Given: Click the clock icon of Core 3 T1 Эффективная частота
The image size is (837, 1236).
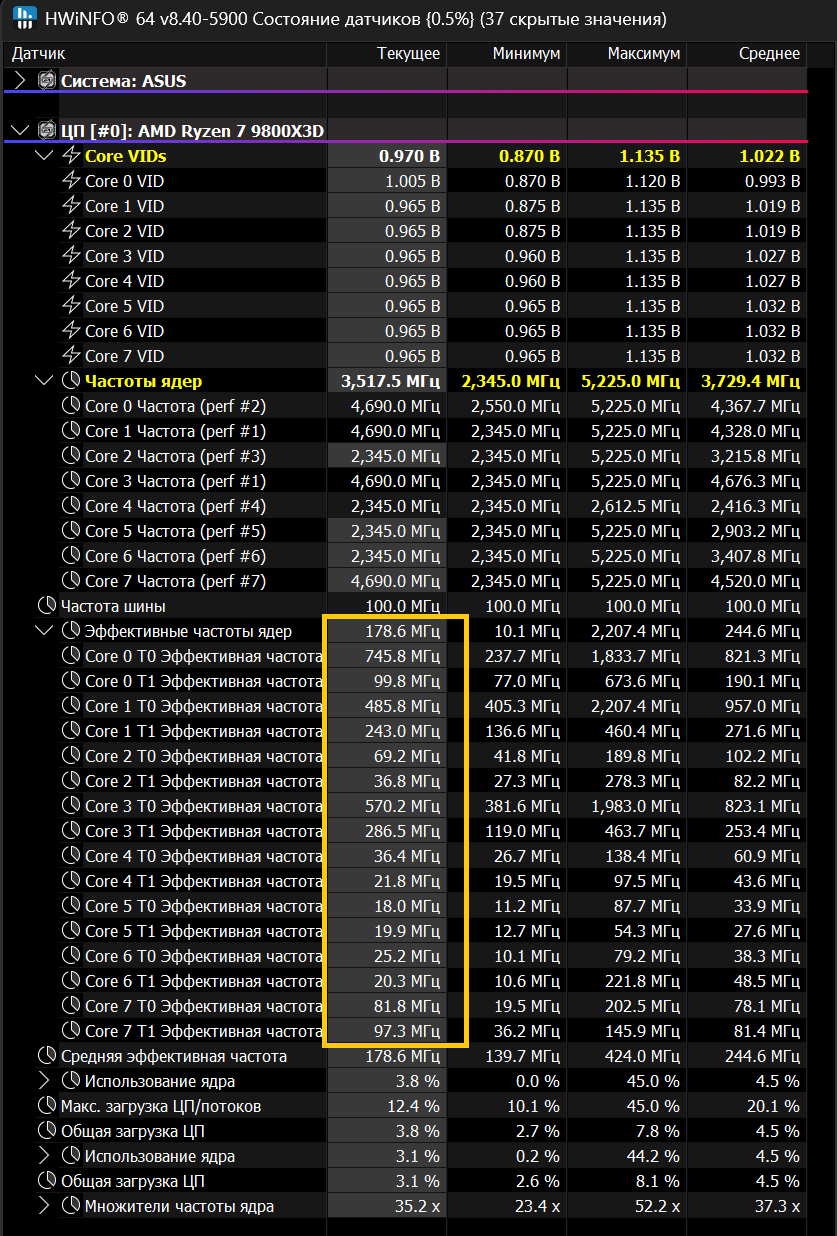Looking at the screenshot, I should point(71,830).
